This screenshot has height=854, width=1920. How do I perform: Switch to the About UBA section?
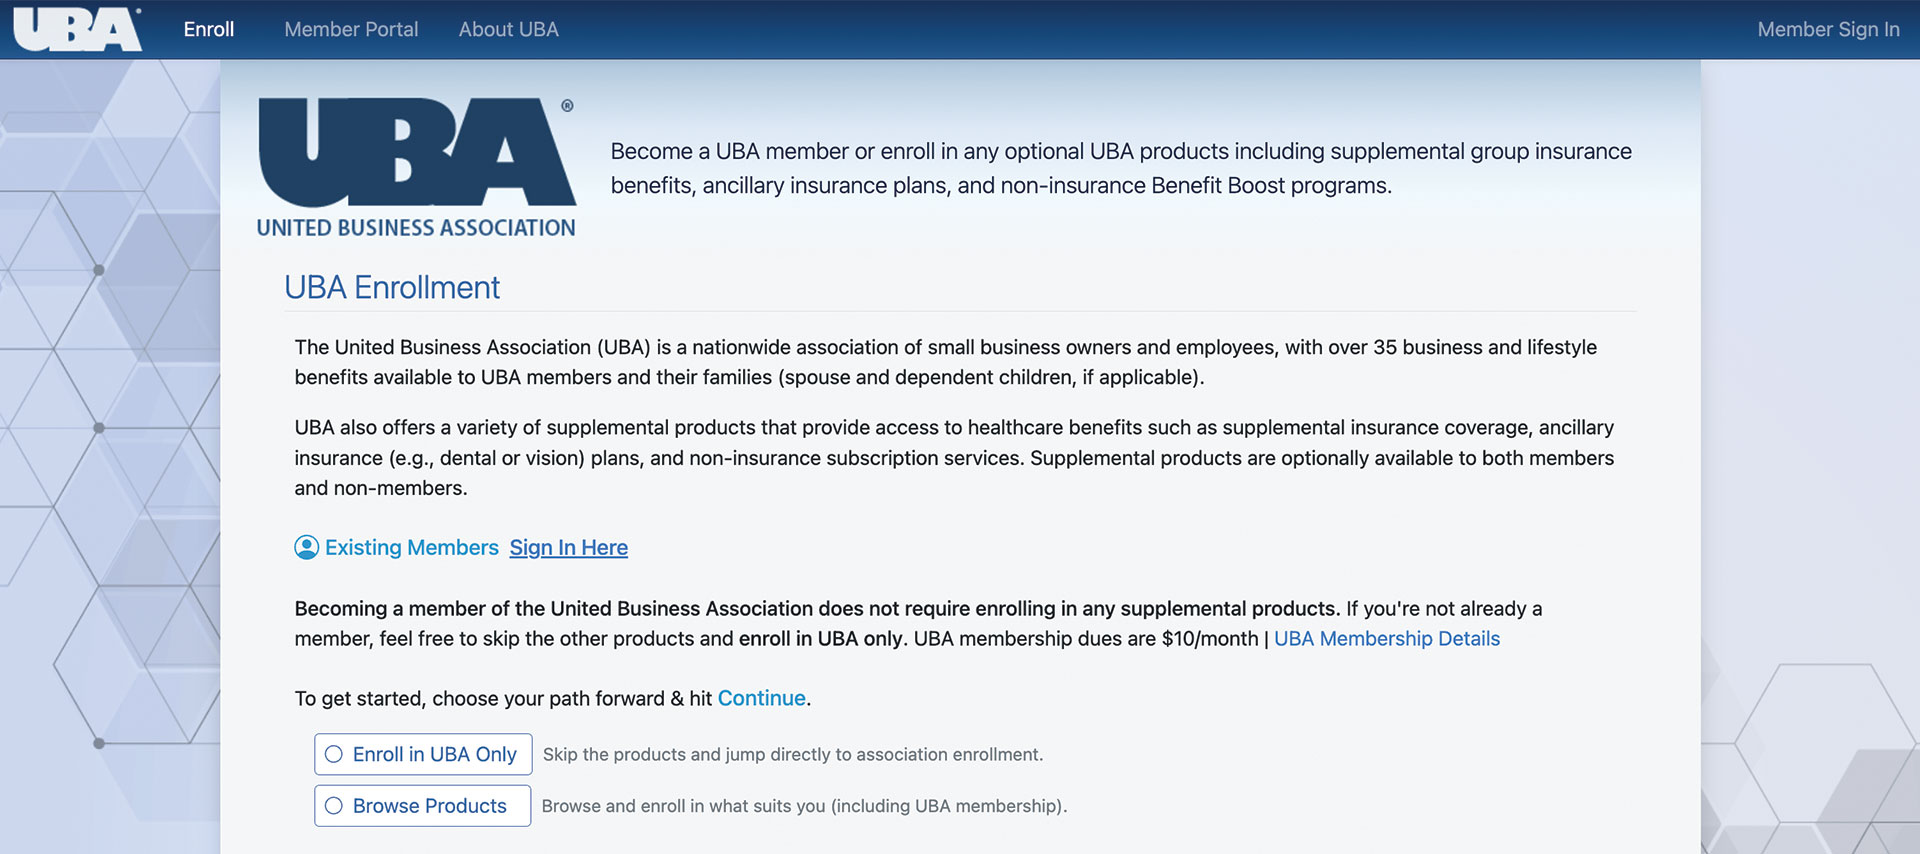tap(508, 29)
